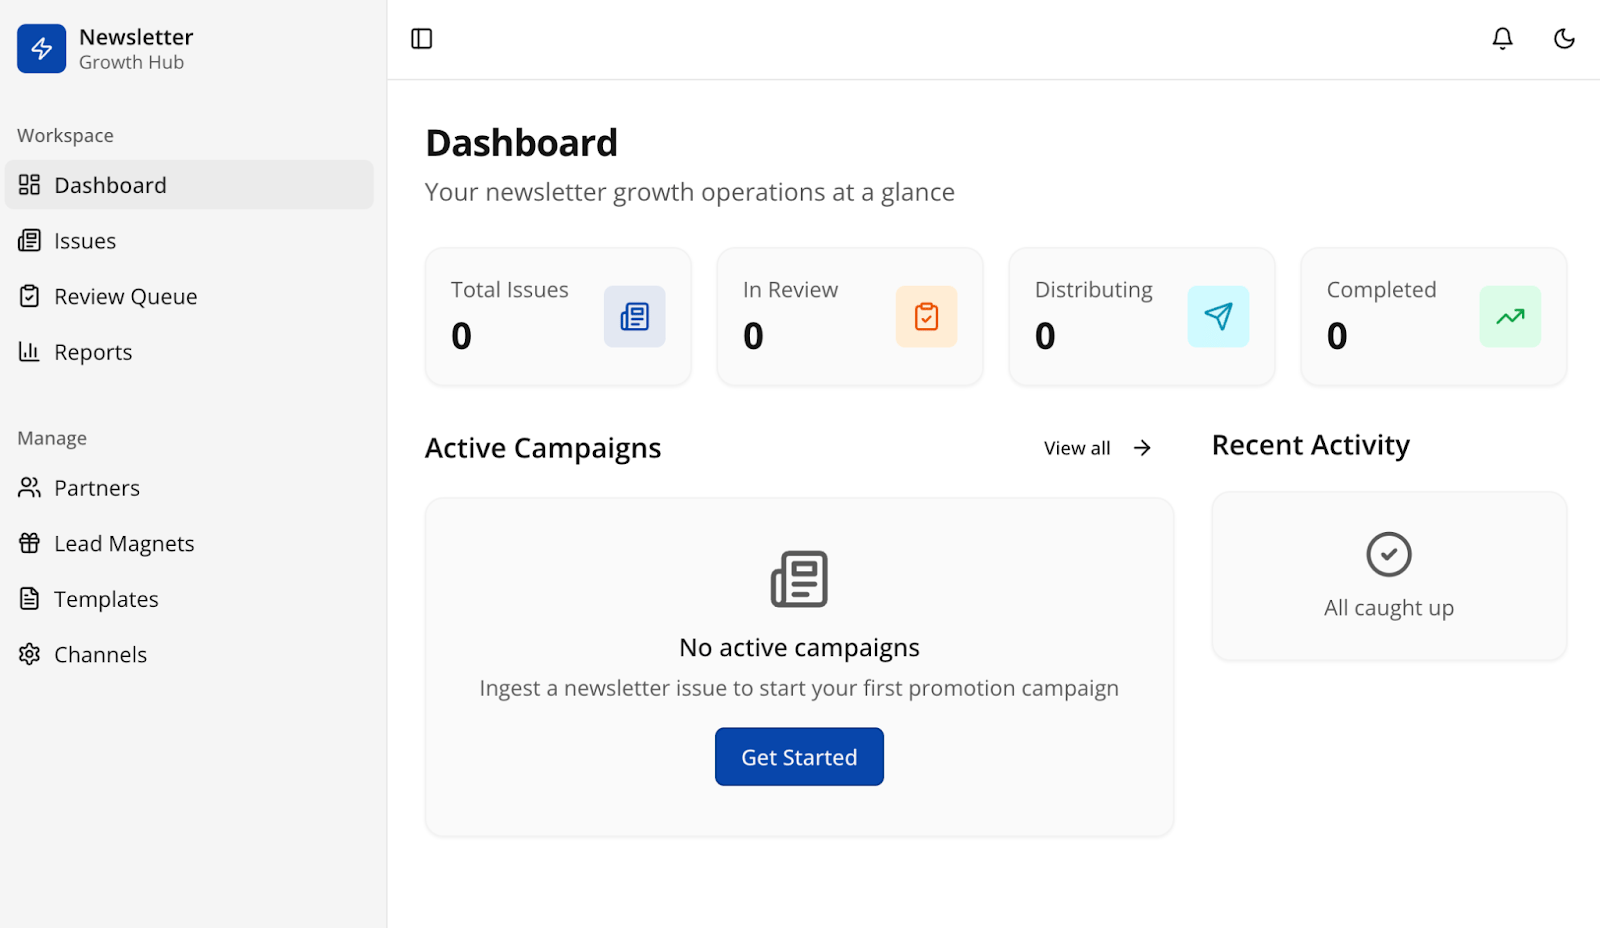Image resolution: width=1600 pixels, height=928 pixels.
Task: Click the All caught up checkmark icon
Action: coord(1389,554)
